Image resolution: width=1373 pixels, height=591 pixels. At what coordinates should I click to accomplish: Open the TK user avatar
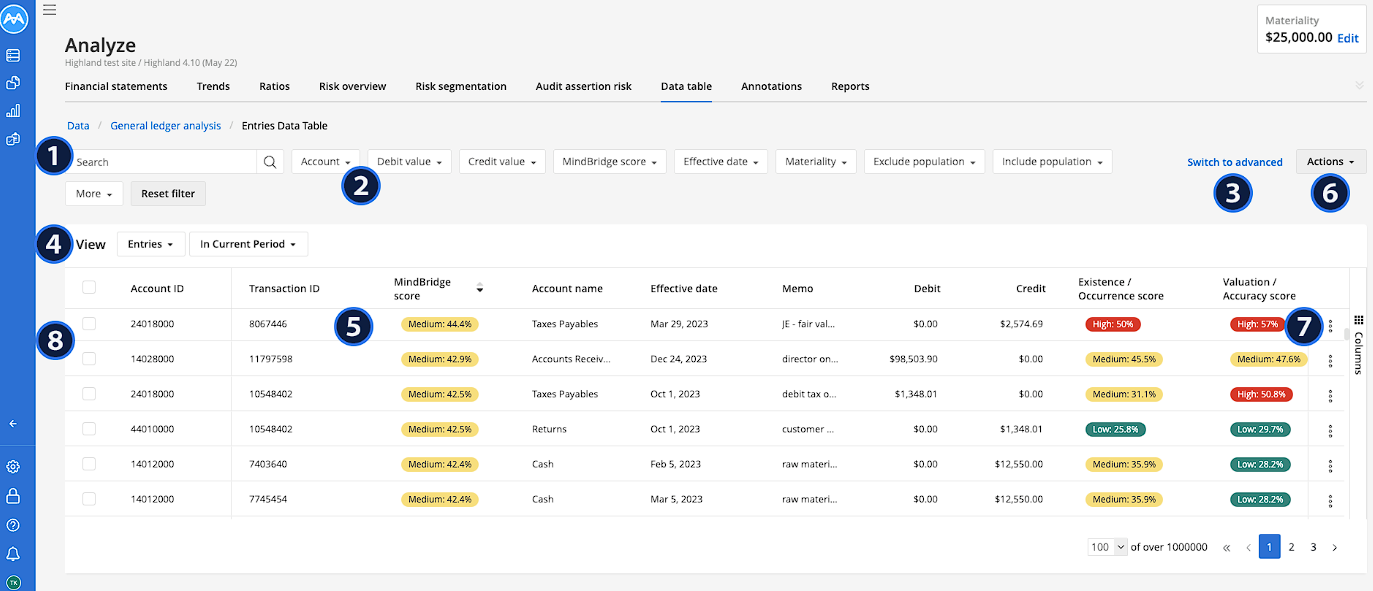(14, 582)
